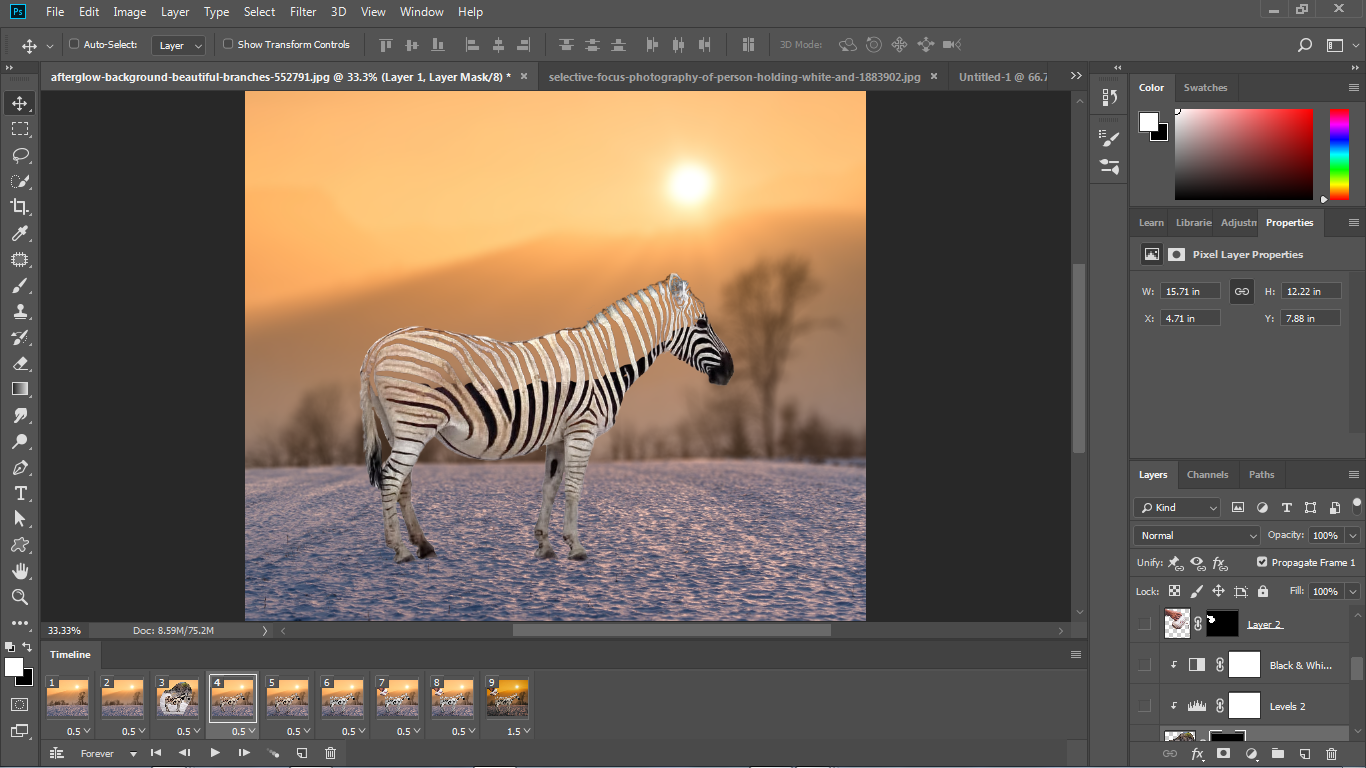Open the search magnifier in options bar
The image size is (1366, 768).
click(1305, 45)
